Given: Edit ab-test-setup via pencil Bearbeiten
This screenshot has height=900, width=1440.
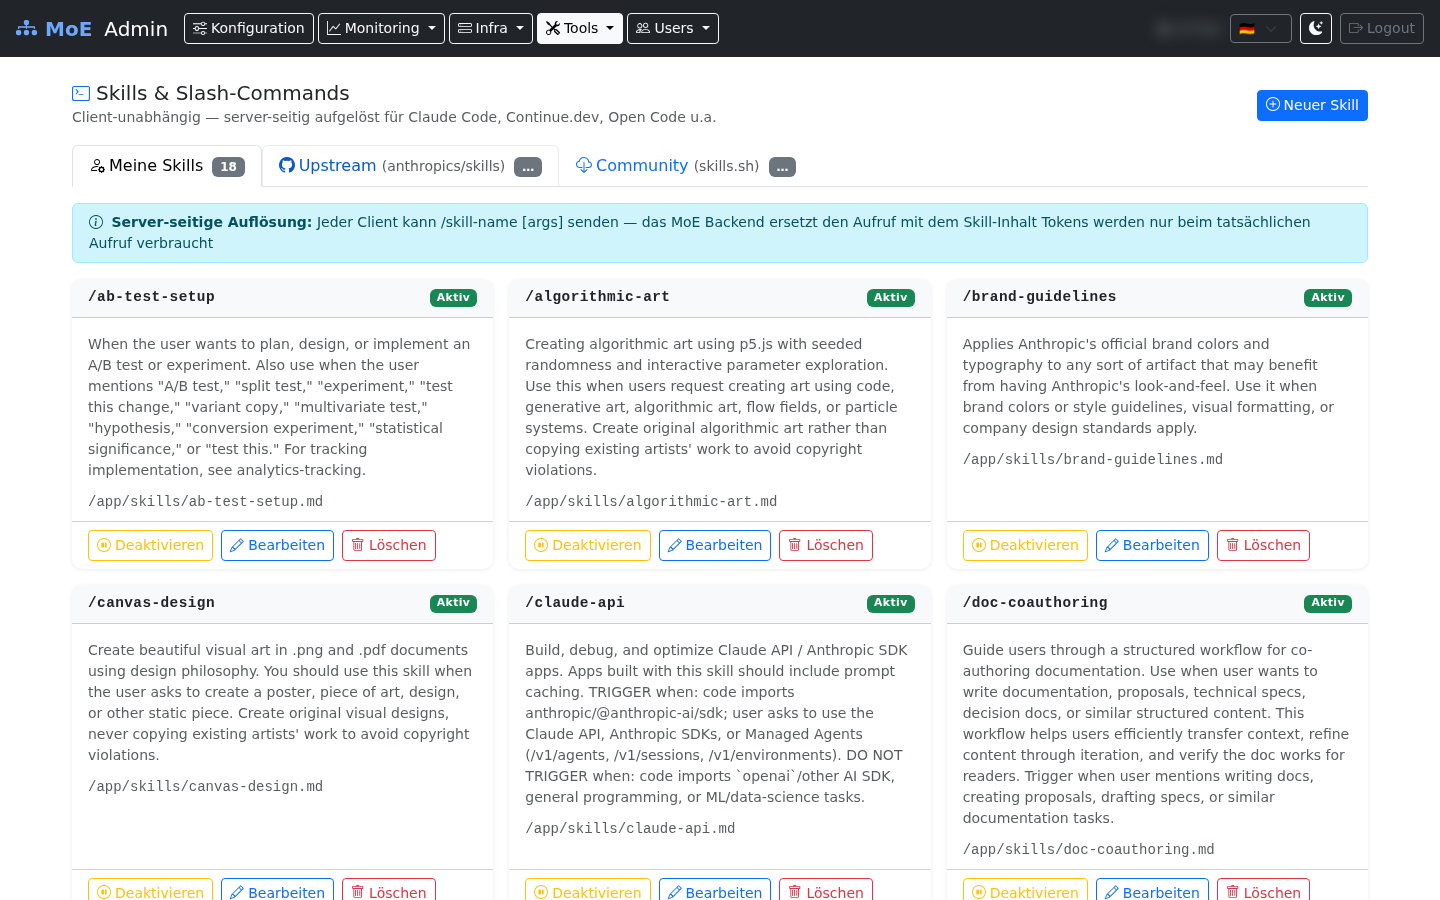Looking at the screenshot, I should (x=277, y=545).
